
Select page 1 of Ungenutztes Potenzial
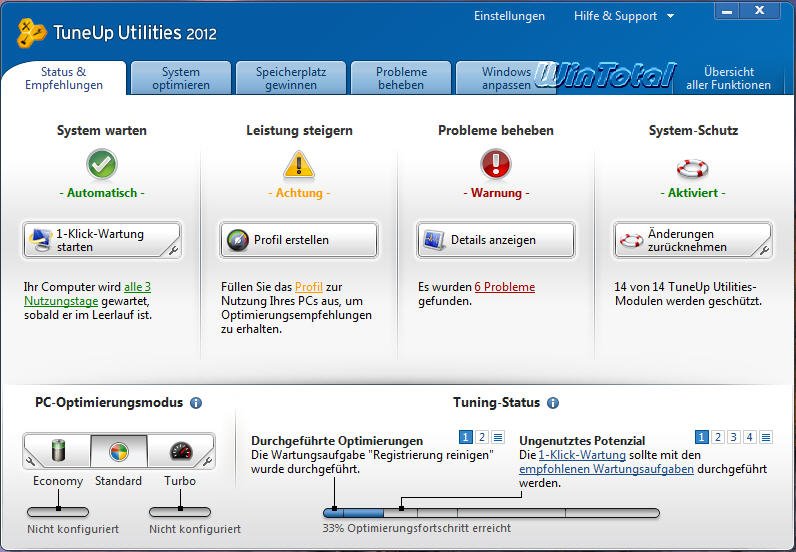pyautogui.click(x=701, y=437)
